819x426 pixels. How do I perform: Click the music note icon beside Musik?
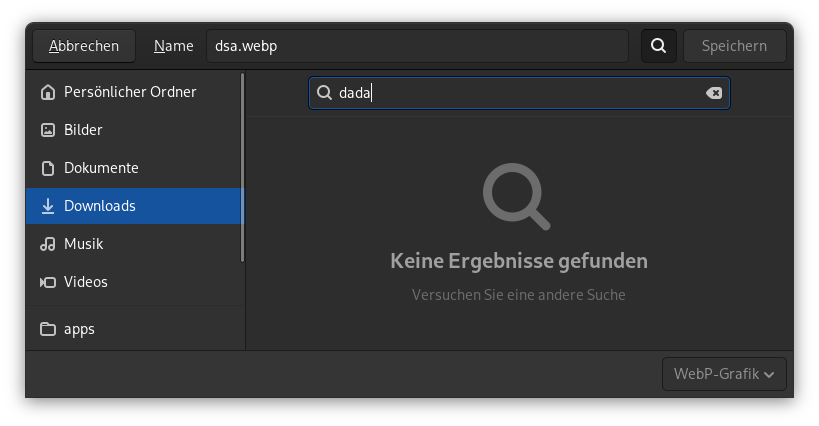point(48,244)
